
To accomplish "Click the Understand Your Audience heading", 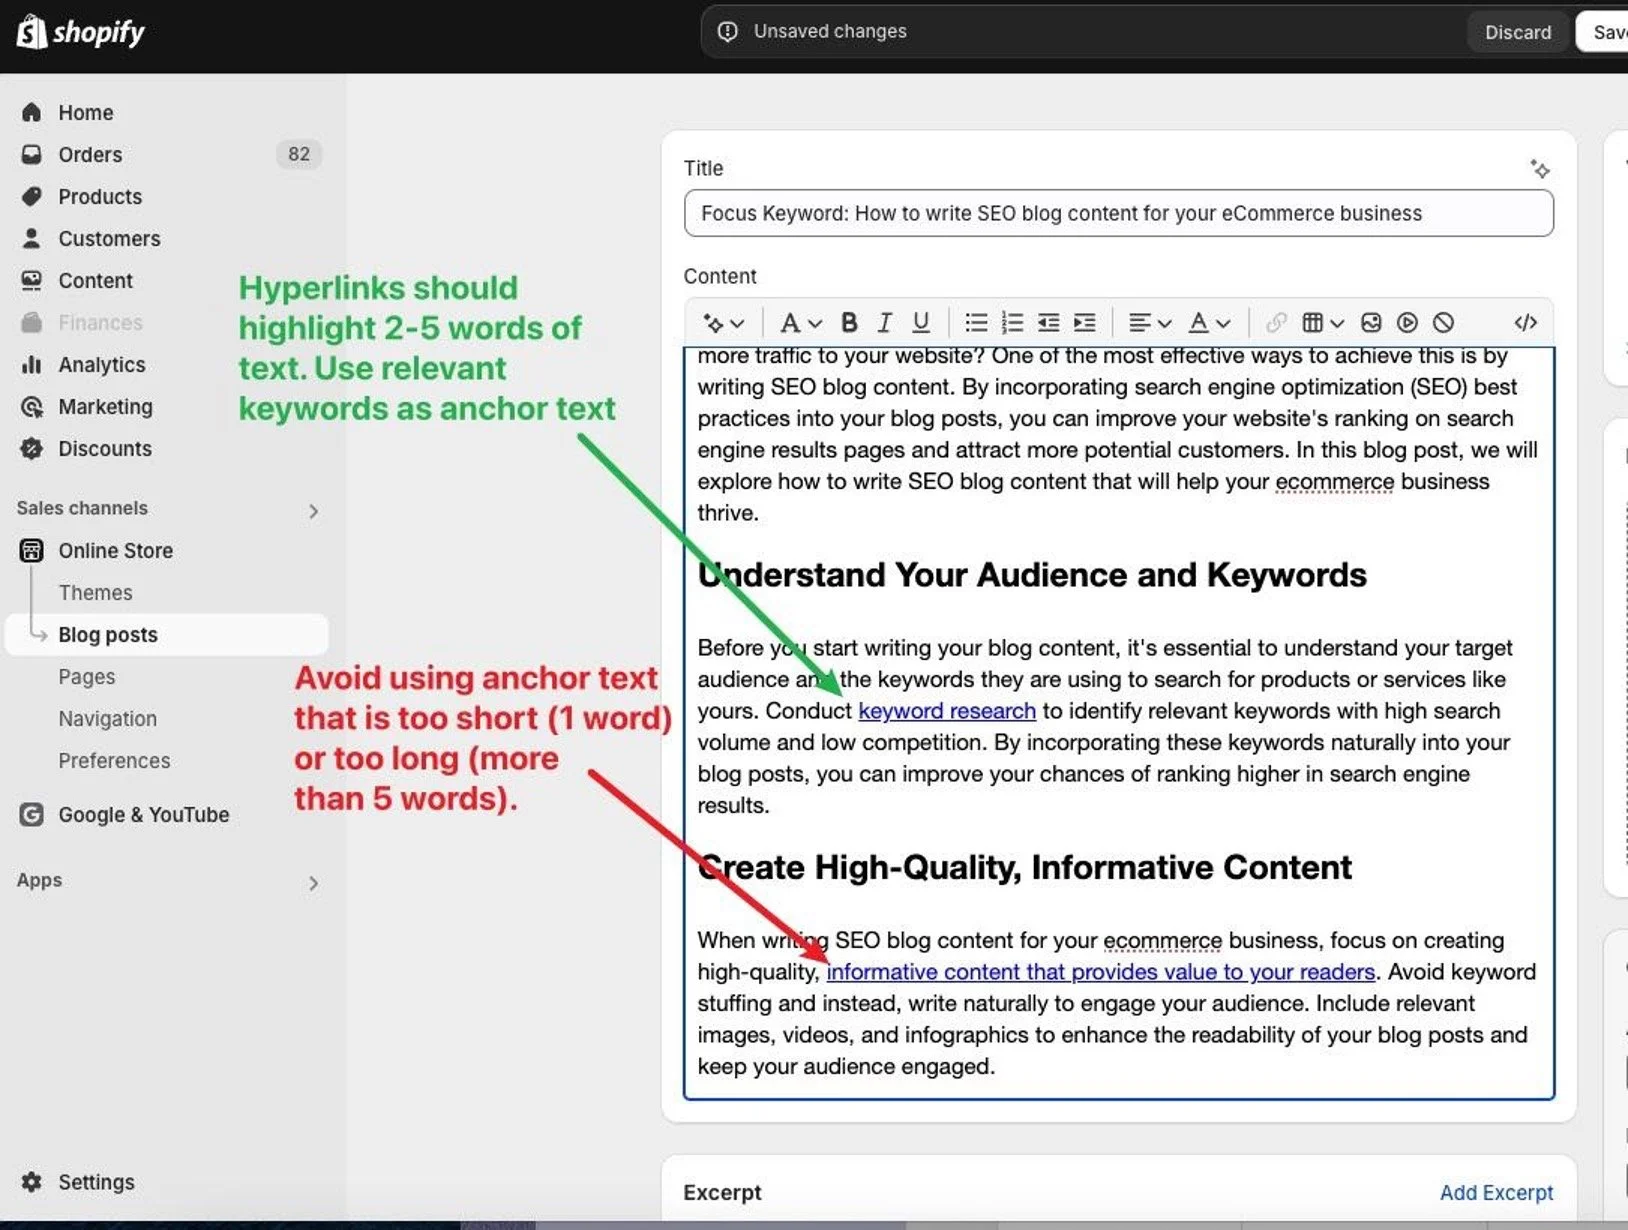I will coord(1032,575).
